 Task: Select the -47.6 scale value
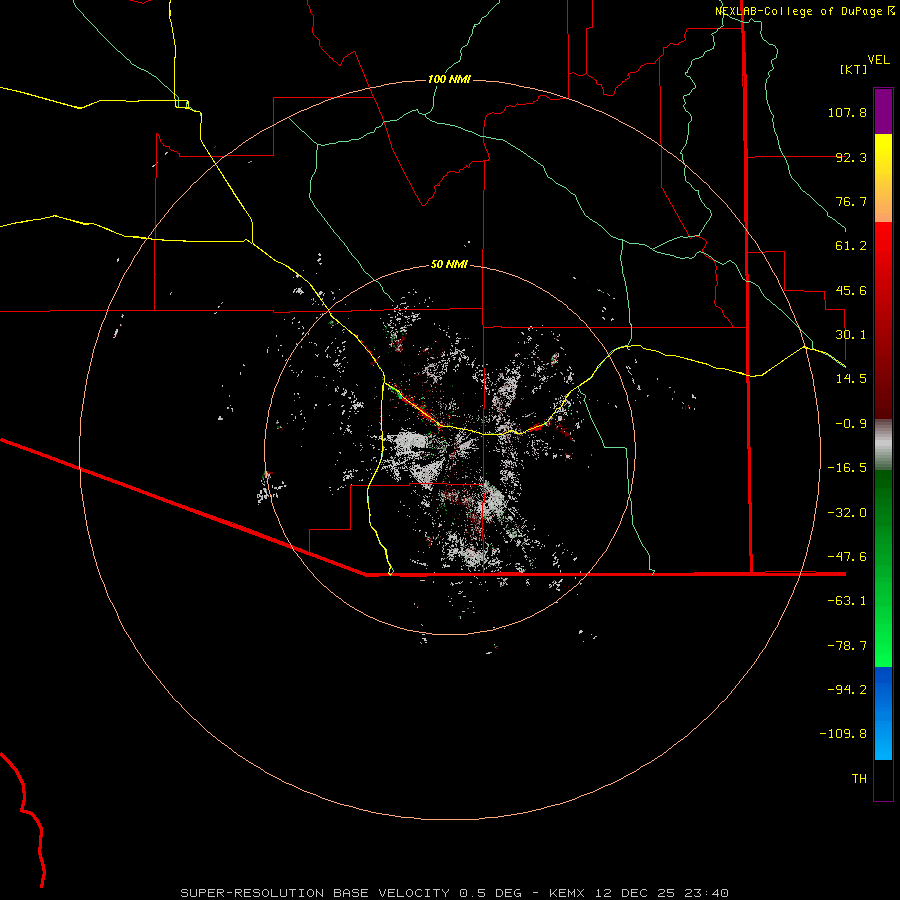(x=847, y=557)
